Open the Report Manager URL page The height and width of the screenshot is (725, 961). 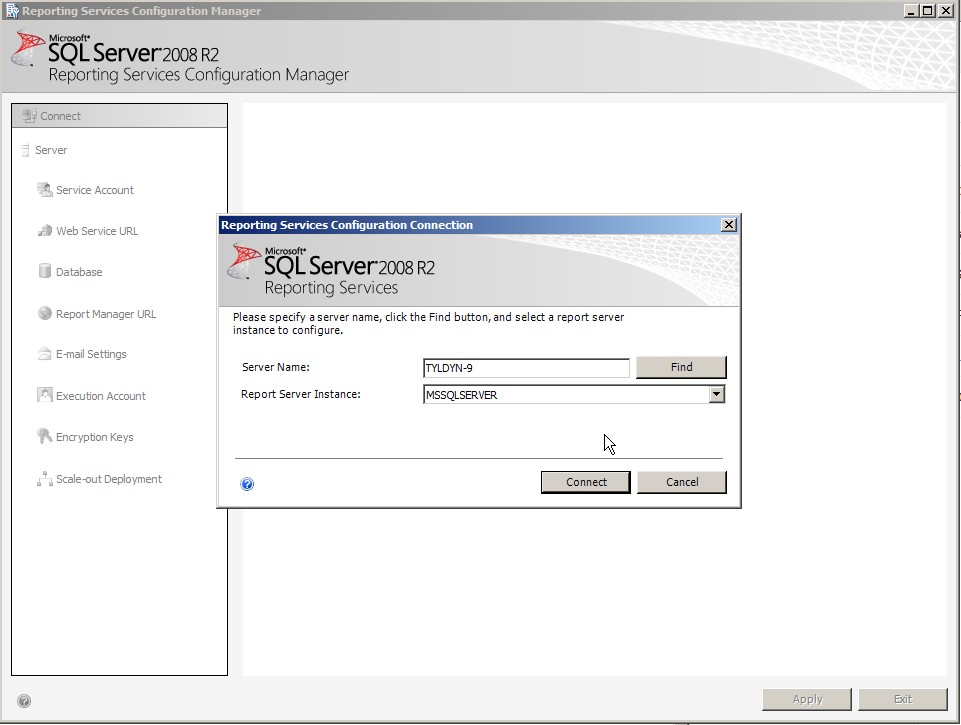[106, 314]
